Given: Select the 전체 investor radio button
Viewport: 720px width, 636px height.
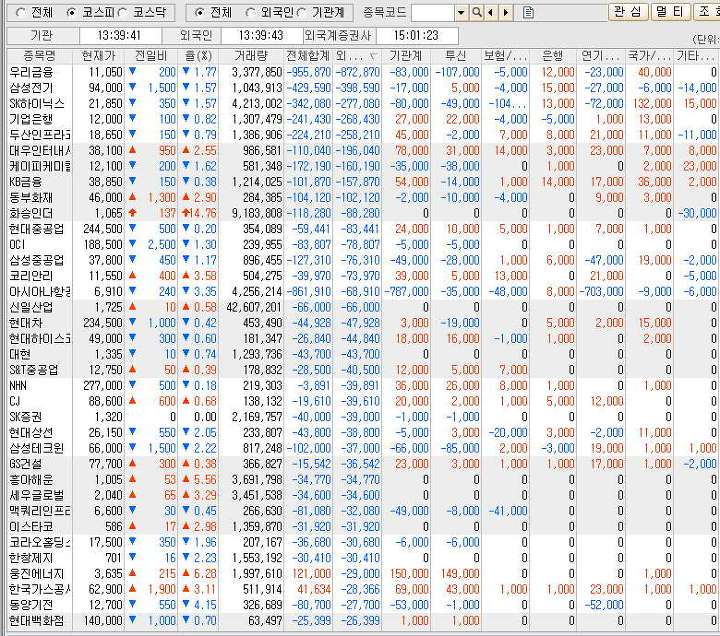Looking at the screenshot, I should 199,12.
